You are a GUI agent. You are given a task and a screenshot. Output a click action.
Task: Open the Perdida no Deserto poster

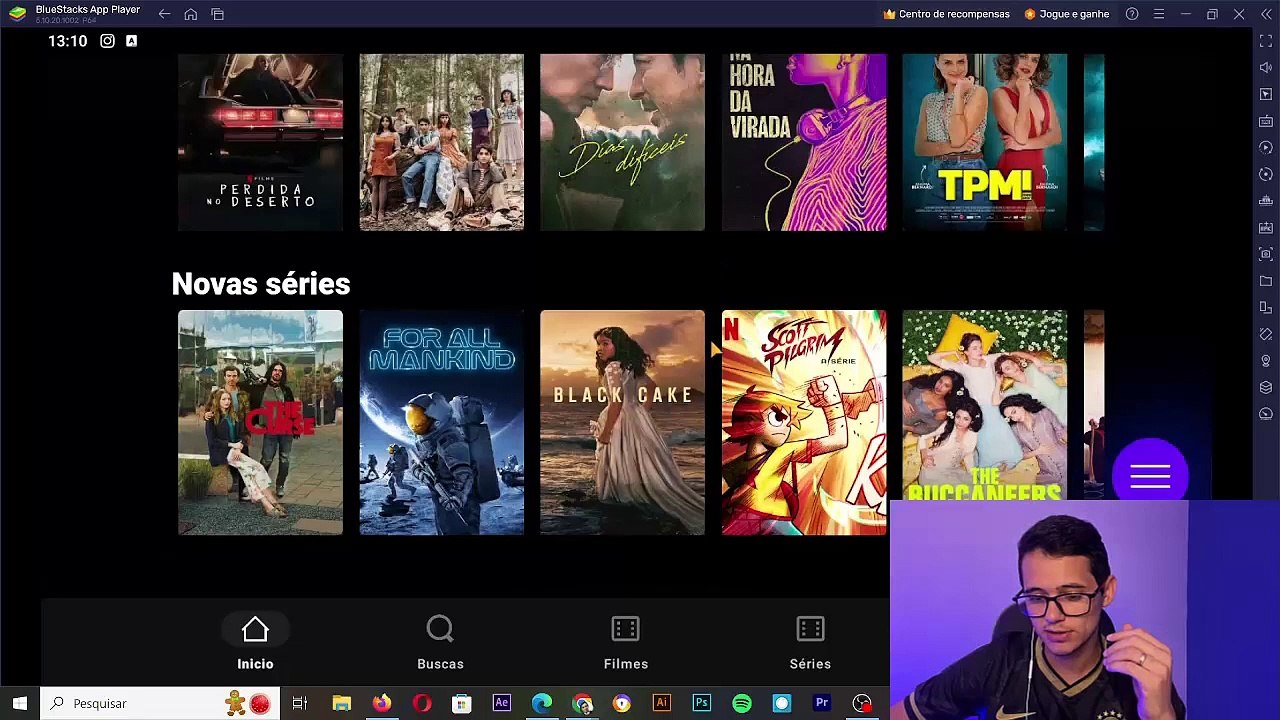tap(260, 142)
